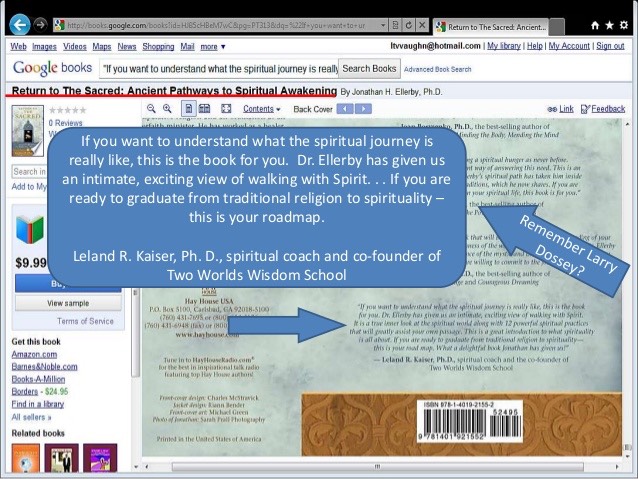The width and height of the screenshot is (638, 479).
Task: Open the first orange related book thumbnail
Action: click(x=26, y=458)
